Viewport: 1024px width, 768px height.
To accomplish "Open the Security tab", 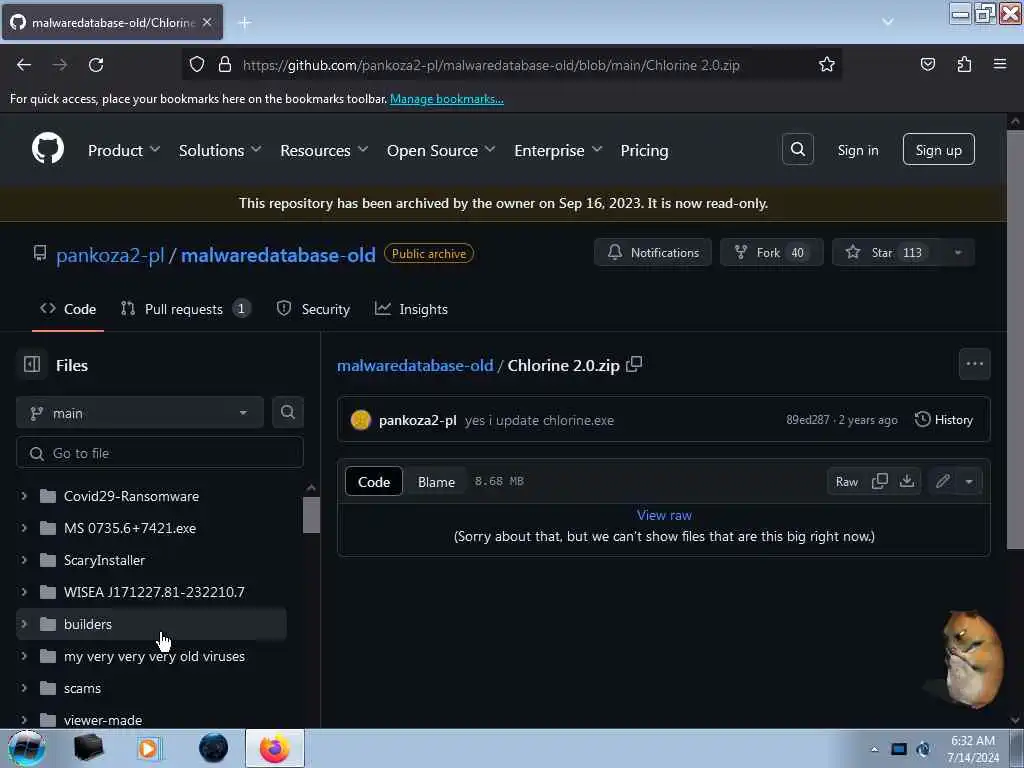I will click(313, 309).
